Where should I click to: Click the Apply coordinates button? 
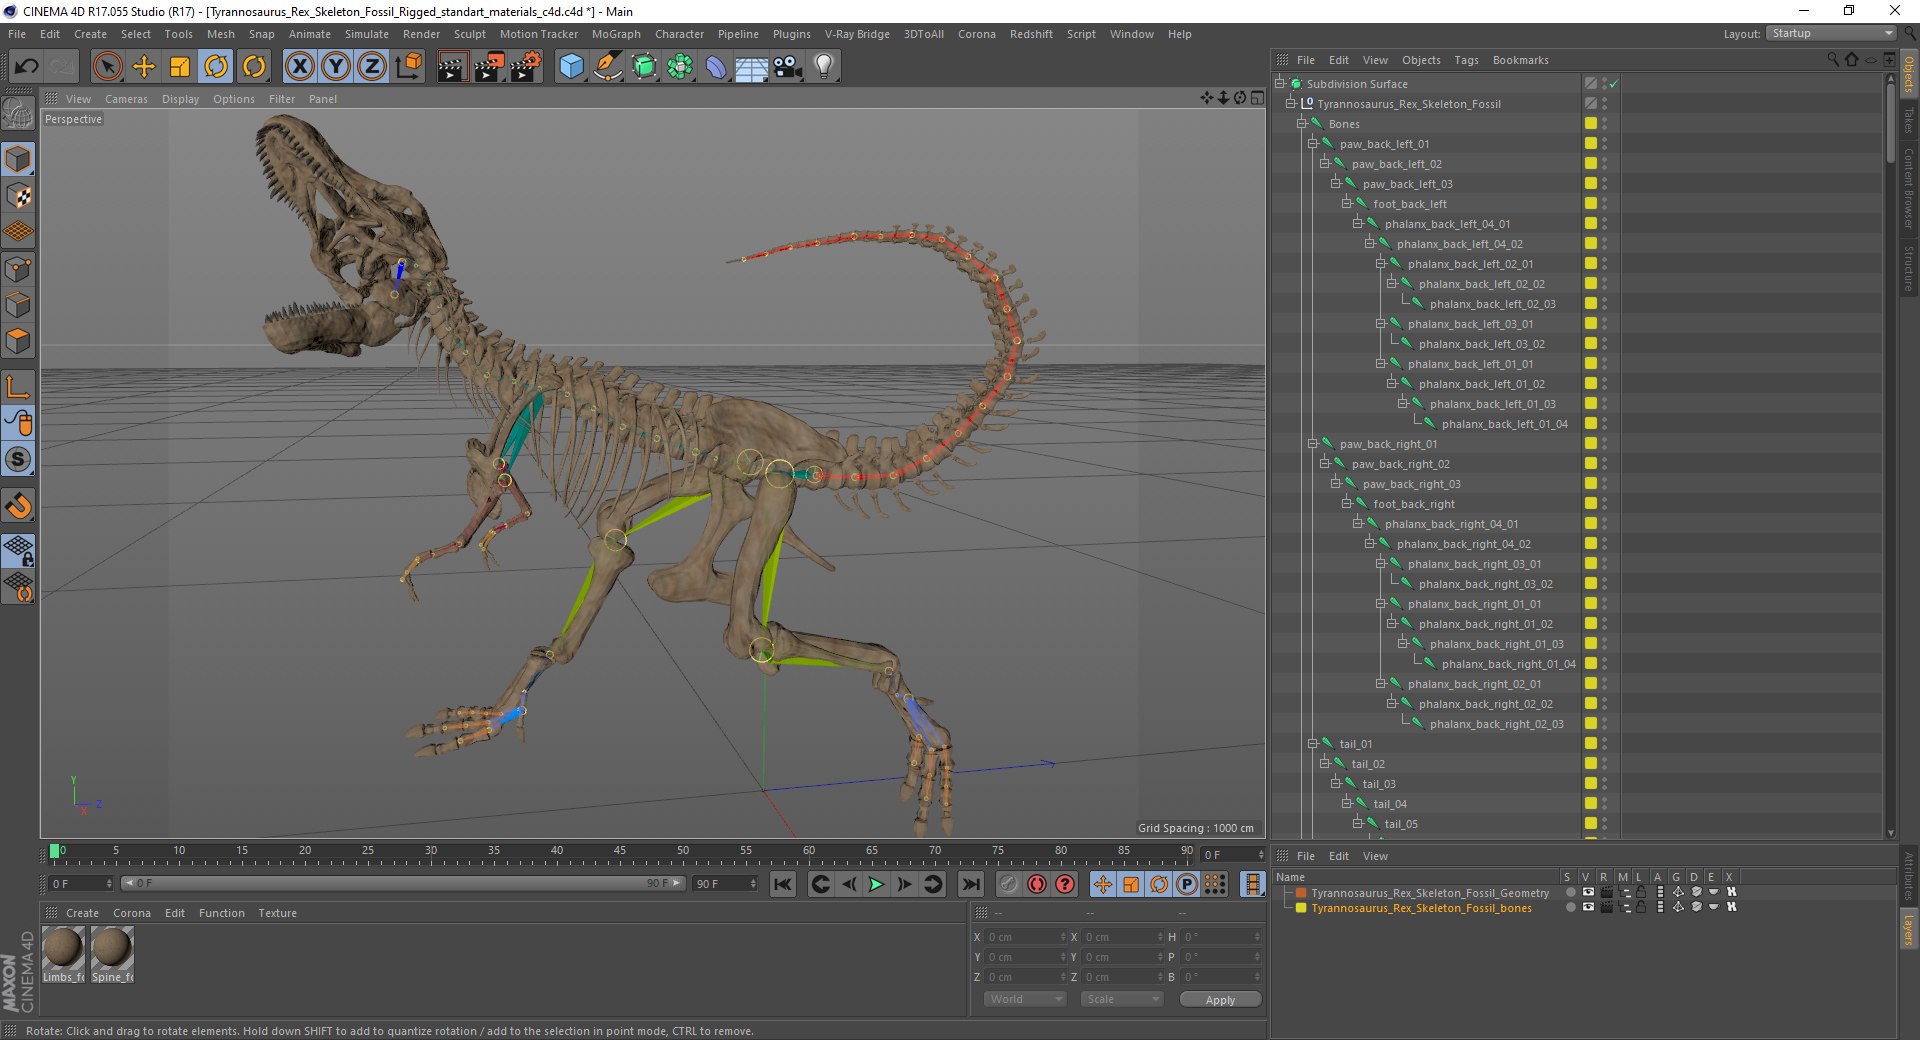tap(1220, 1000)
